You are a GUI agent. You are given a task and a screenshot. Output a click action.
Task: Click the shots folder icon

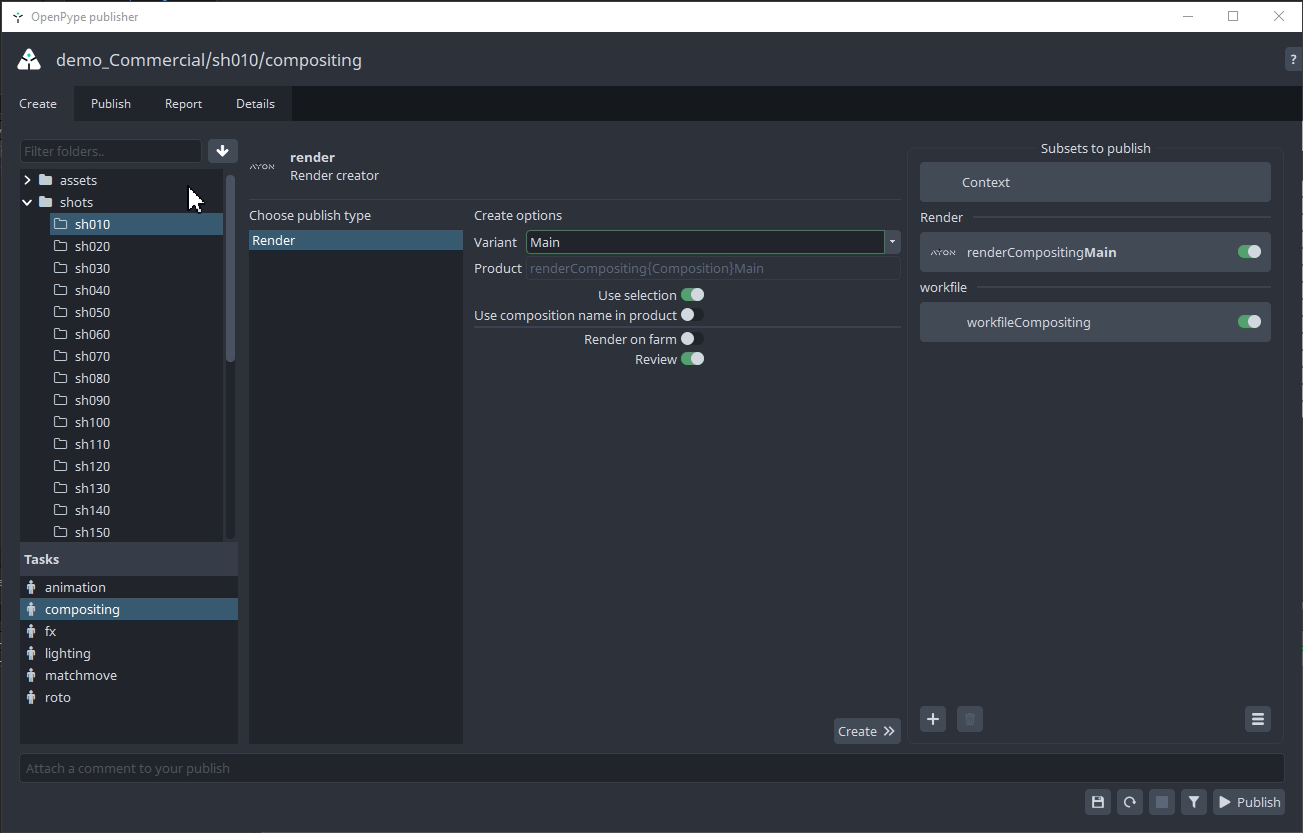pos(45,202)
